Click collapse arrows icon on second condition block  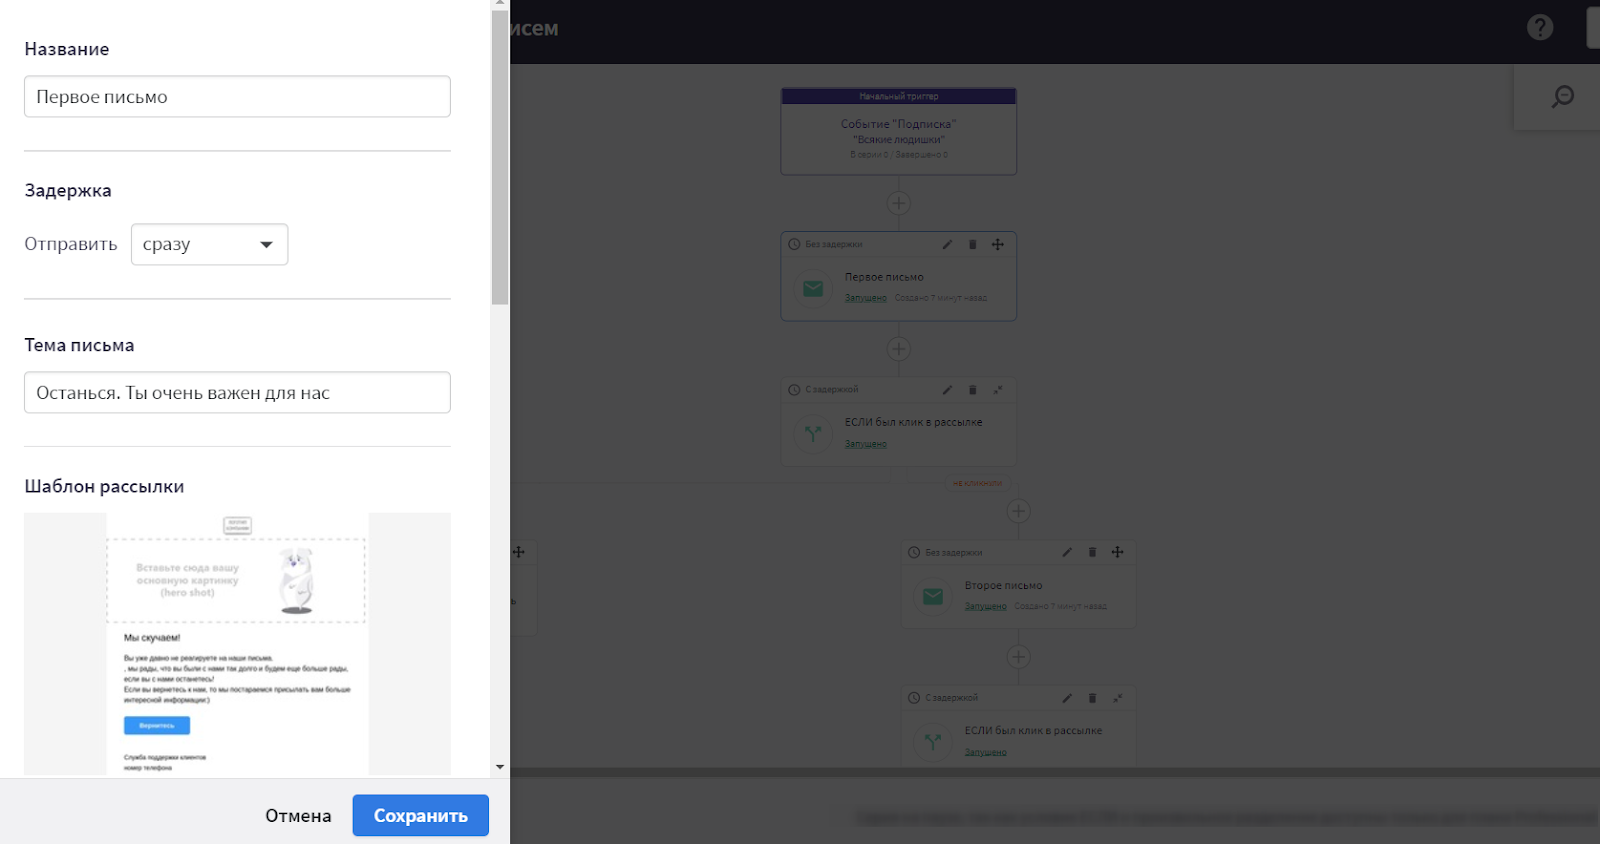click(x=1117, y=698)
